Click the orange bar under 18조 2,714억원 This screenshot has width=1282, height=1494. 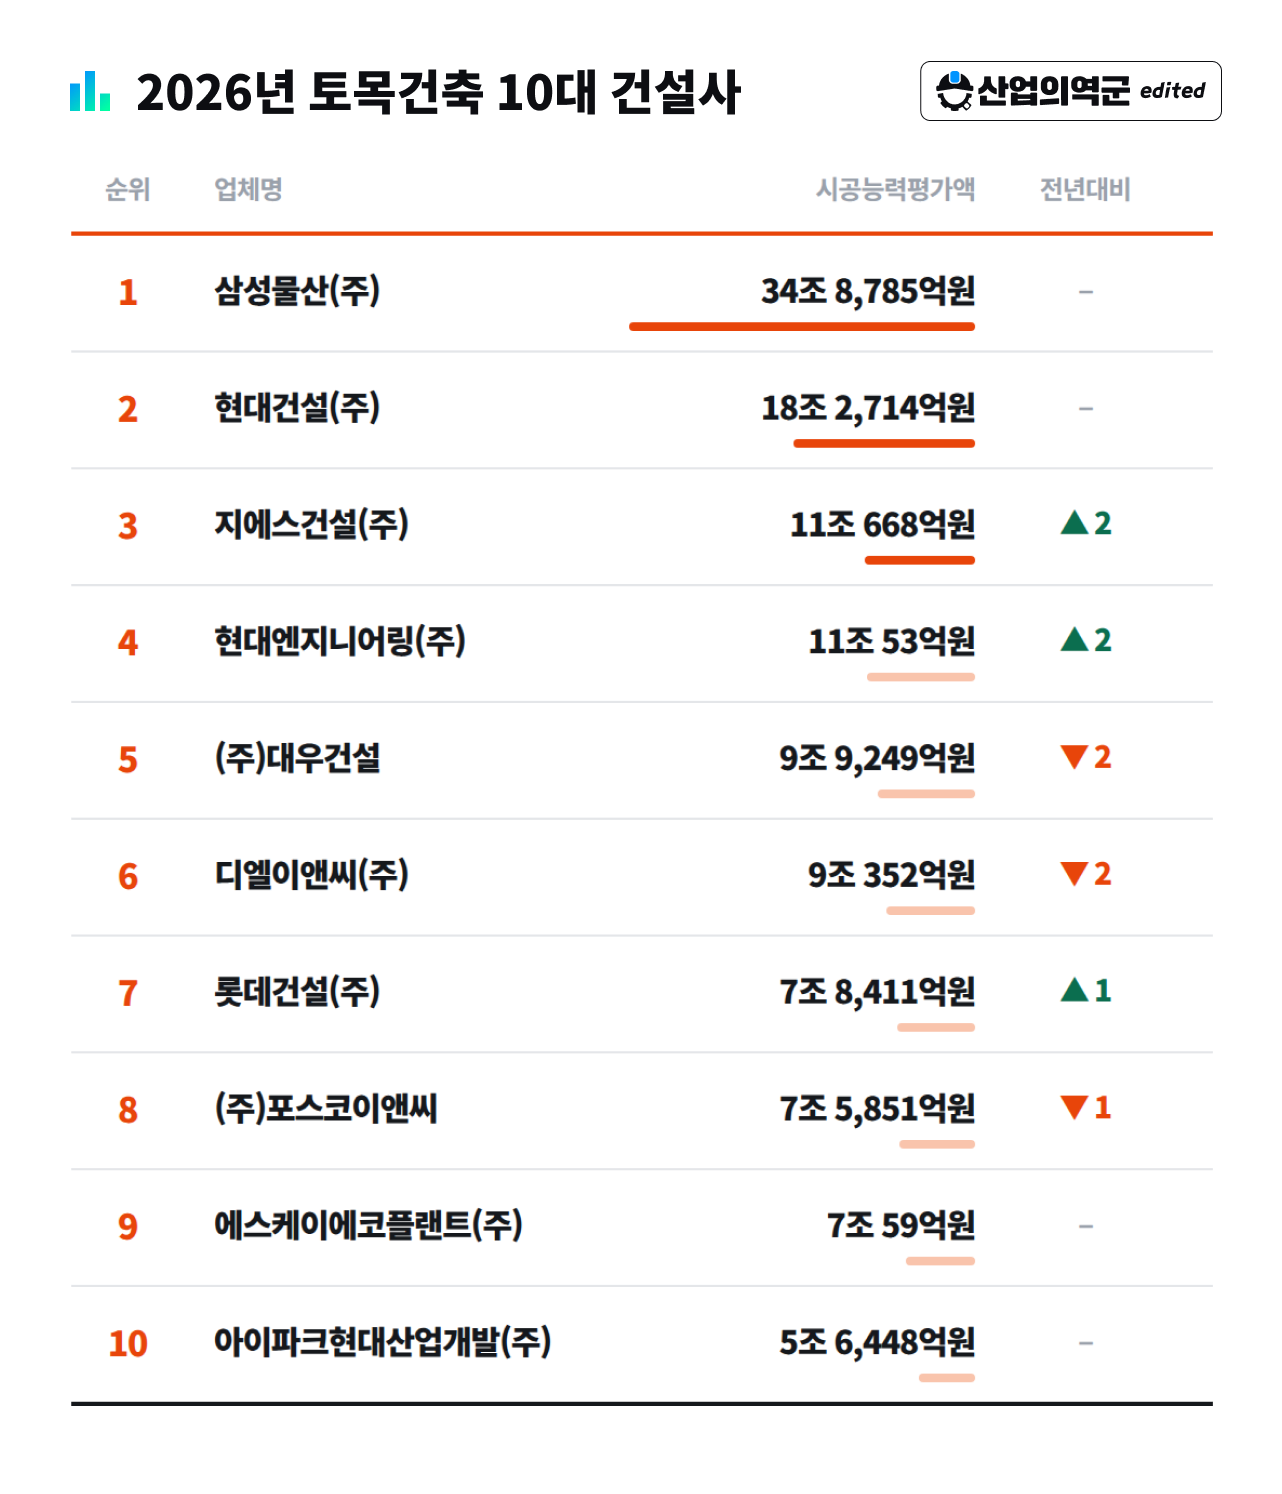(884, 443)
